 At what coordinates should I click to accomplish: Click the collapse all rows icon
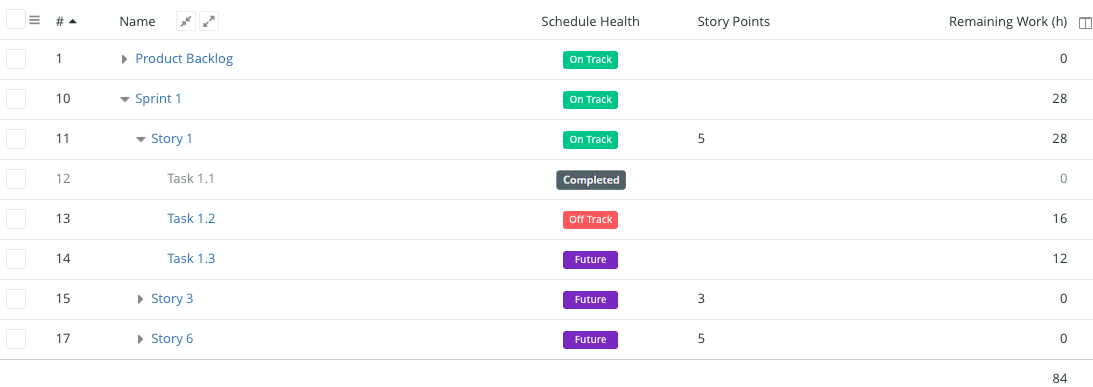pos(185,22)
